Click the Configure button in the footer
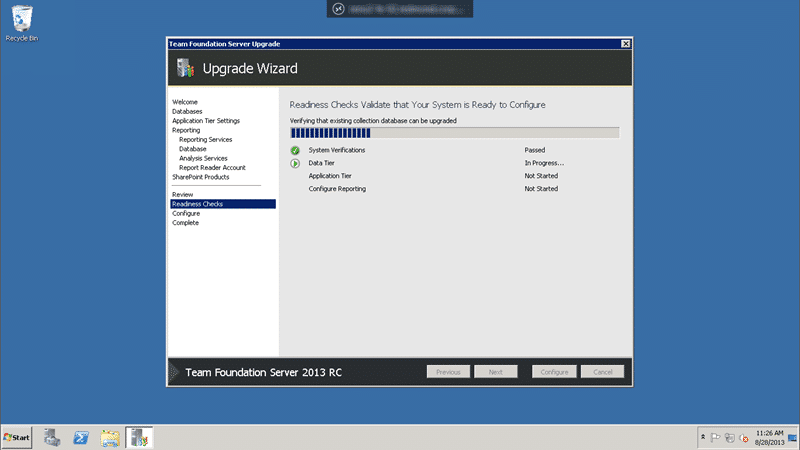800x450 pixels. point(554,372)
